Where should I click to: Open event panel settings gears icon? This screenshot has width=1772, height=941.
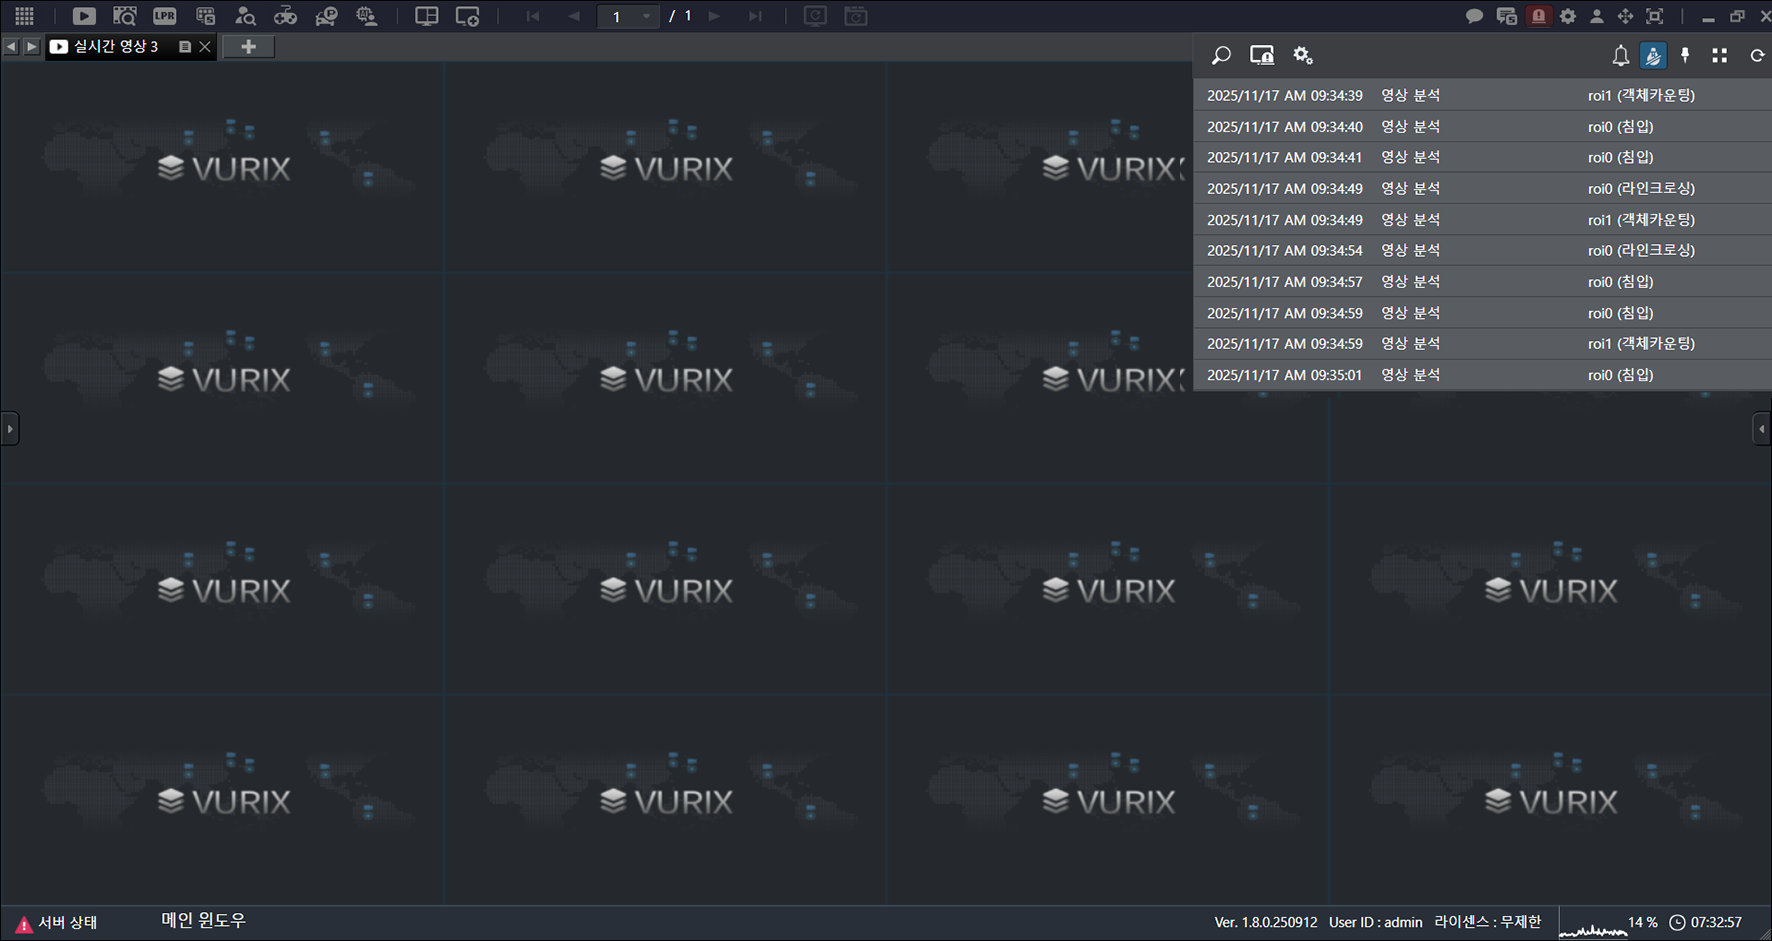pyautogui.click(x=1303, y=55)
